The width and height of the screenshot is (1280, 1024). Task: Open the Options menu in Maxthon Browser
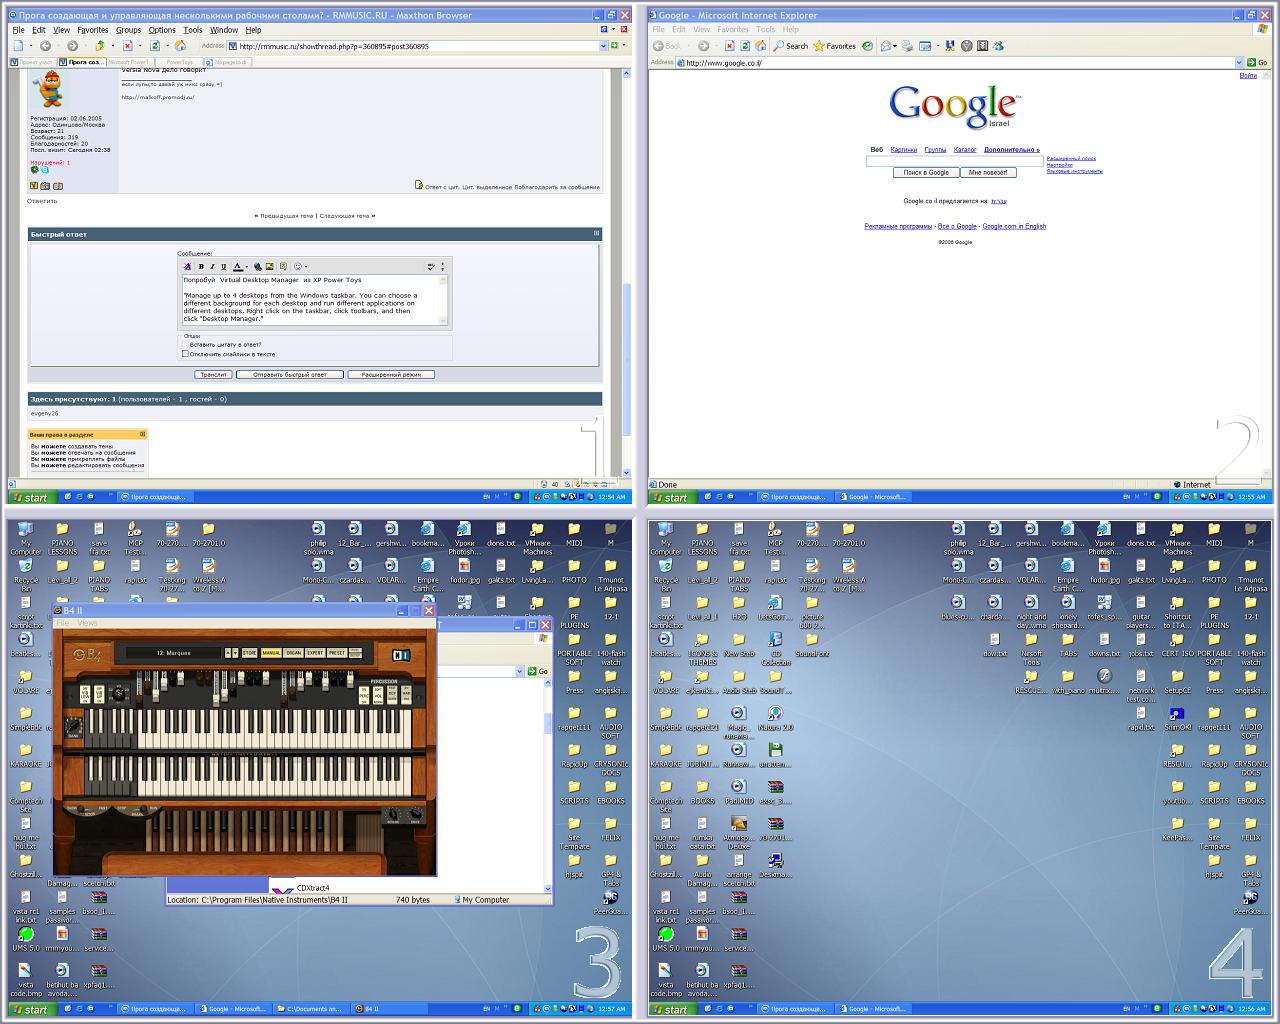[162, 30]
